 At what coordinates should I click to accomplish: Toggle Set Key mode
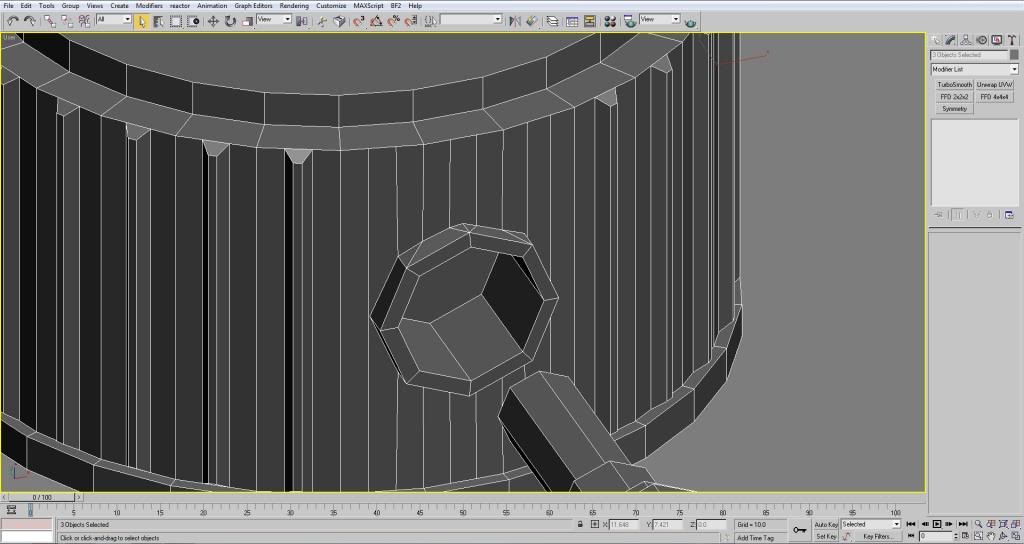pyautogui.click(x=826, y=536)
